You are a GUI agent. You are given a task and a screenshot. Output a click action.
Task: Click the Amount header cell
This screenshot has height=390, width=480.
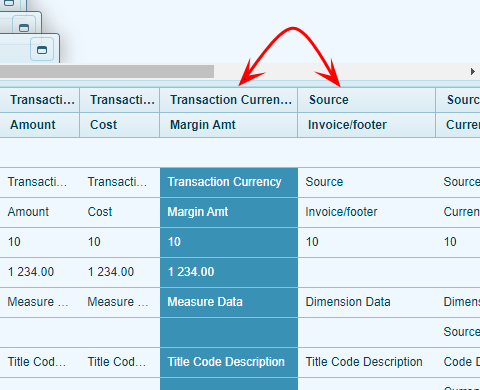coord(39,125)
